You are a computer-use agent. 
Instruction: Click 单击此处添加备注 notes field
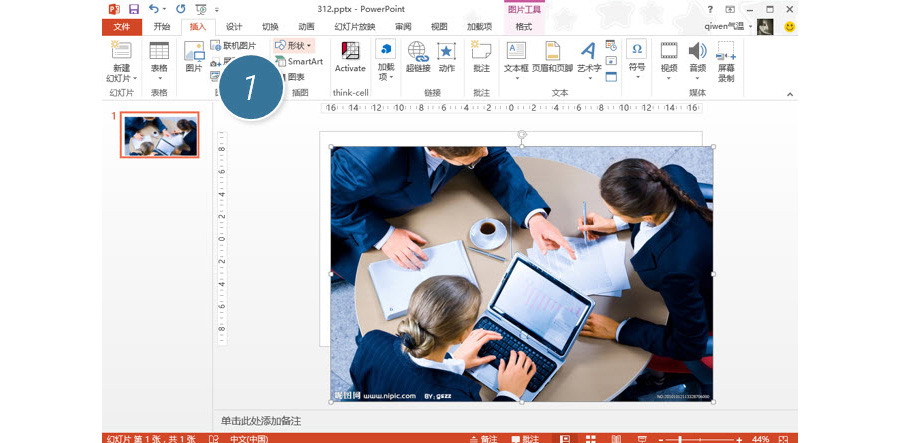tap(261, 421)
